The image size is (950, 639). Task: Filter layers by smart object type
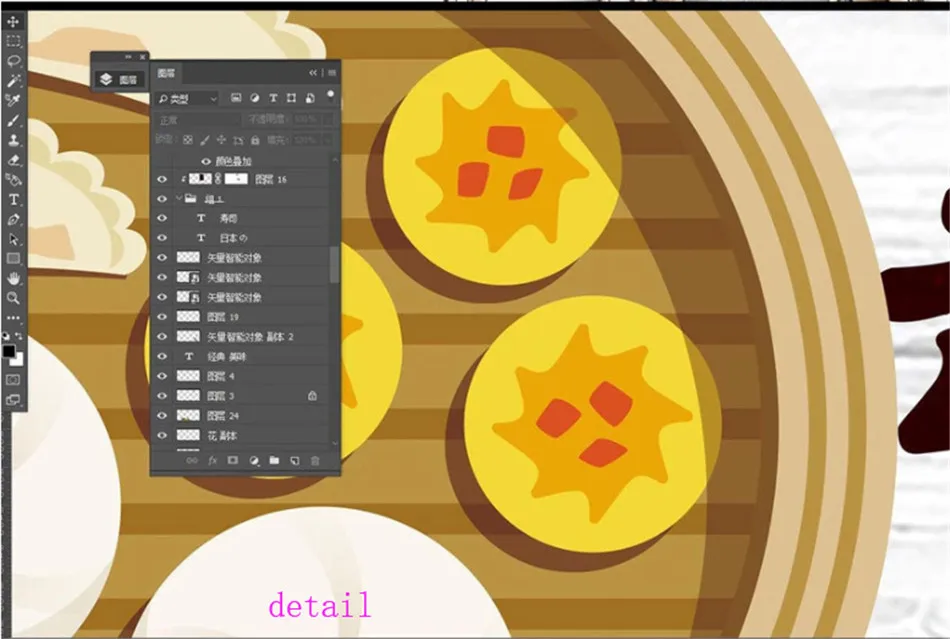click(x=310, y=98)
